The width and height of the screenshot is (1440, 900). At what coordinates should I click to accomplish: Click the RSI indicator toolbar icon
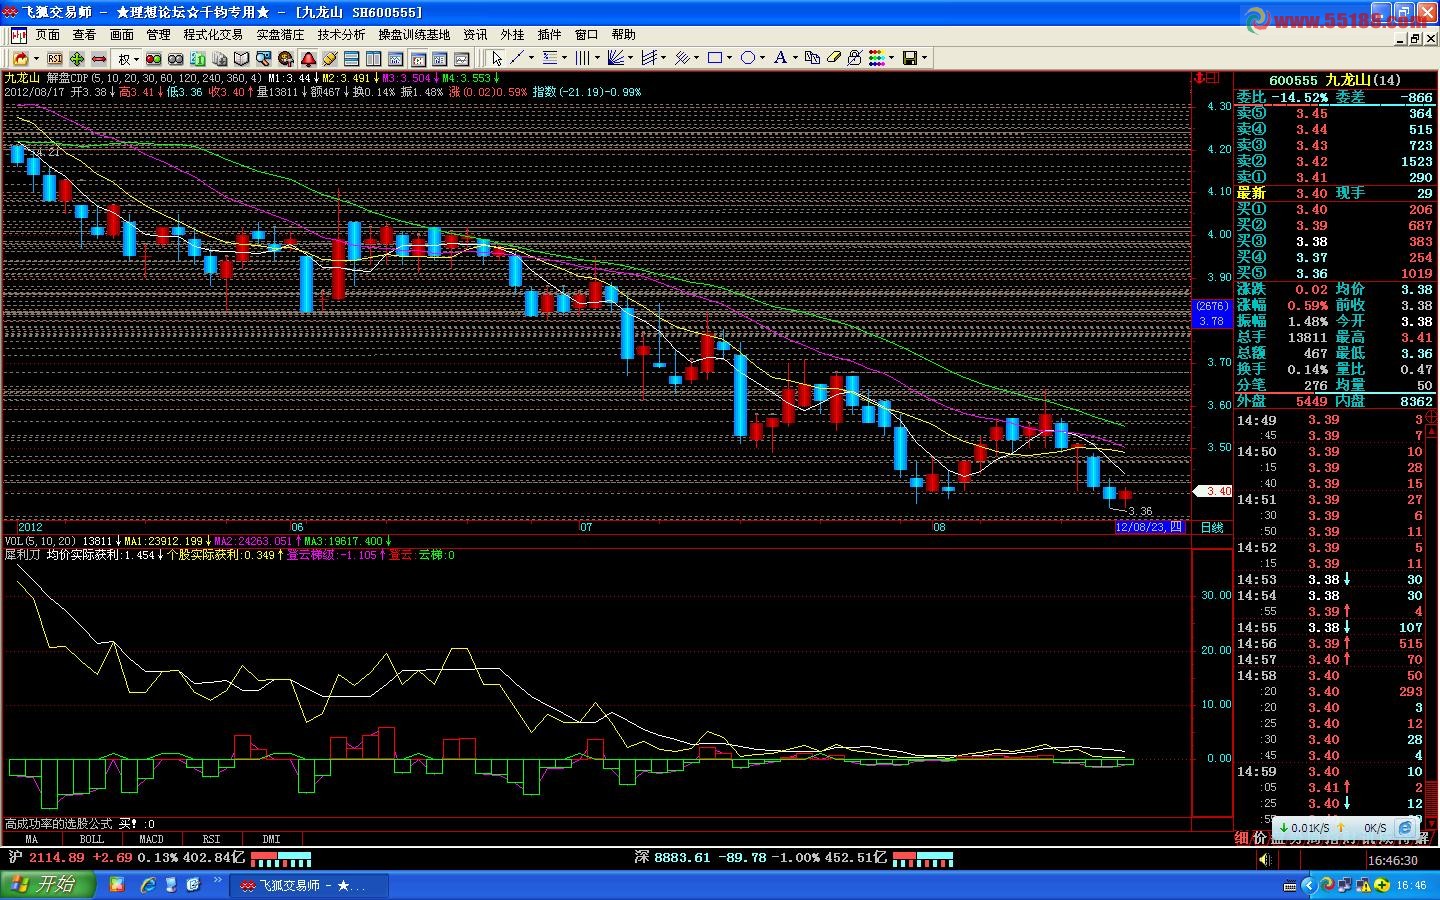55,59
